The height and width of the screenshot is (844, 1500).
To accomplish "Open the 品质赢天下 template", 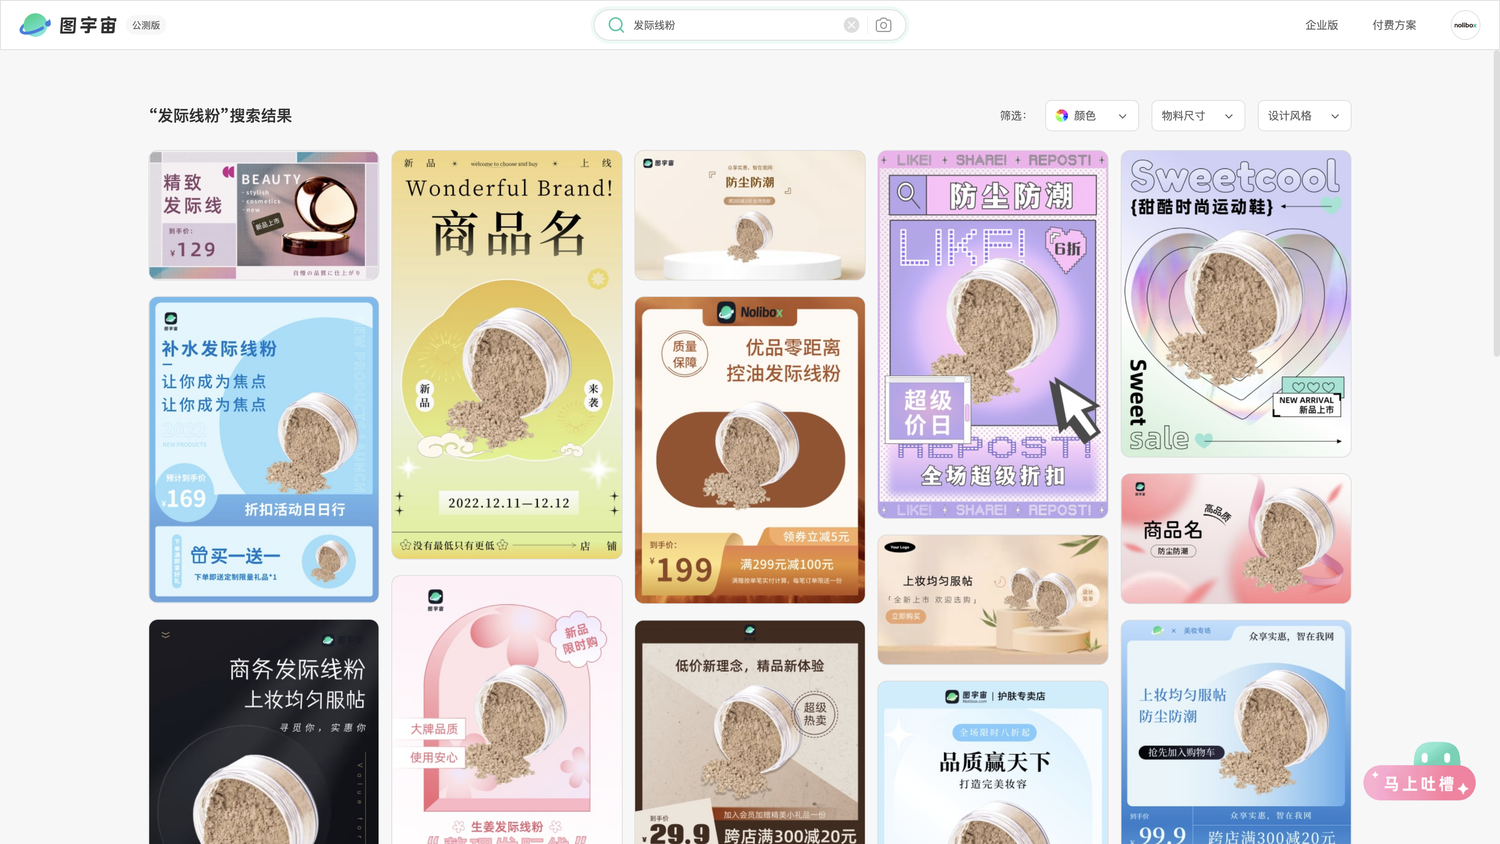I will click(x=993, y=763).
